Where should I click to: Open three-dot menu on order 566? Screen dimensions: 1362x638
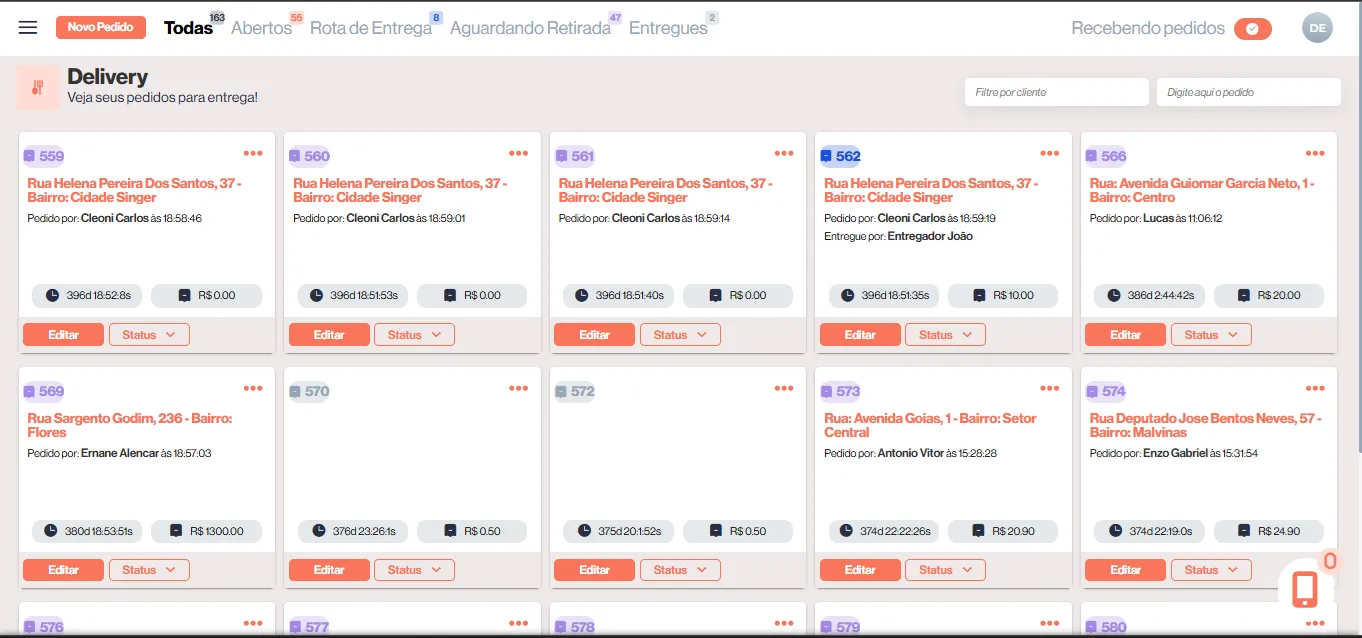pos(1315,153)
